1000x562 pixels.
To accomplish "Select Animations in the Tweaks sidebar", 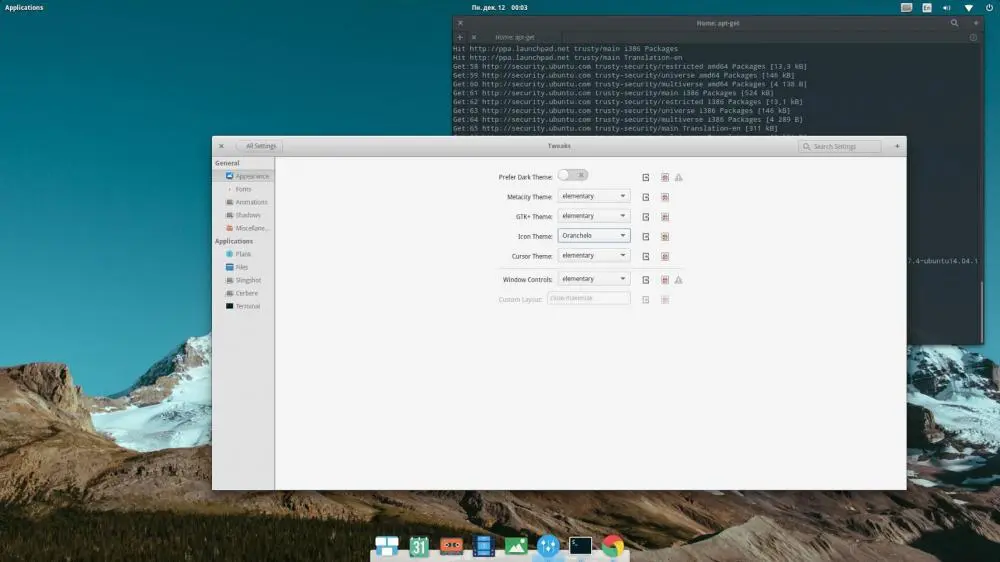I will [244, 202].
